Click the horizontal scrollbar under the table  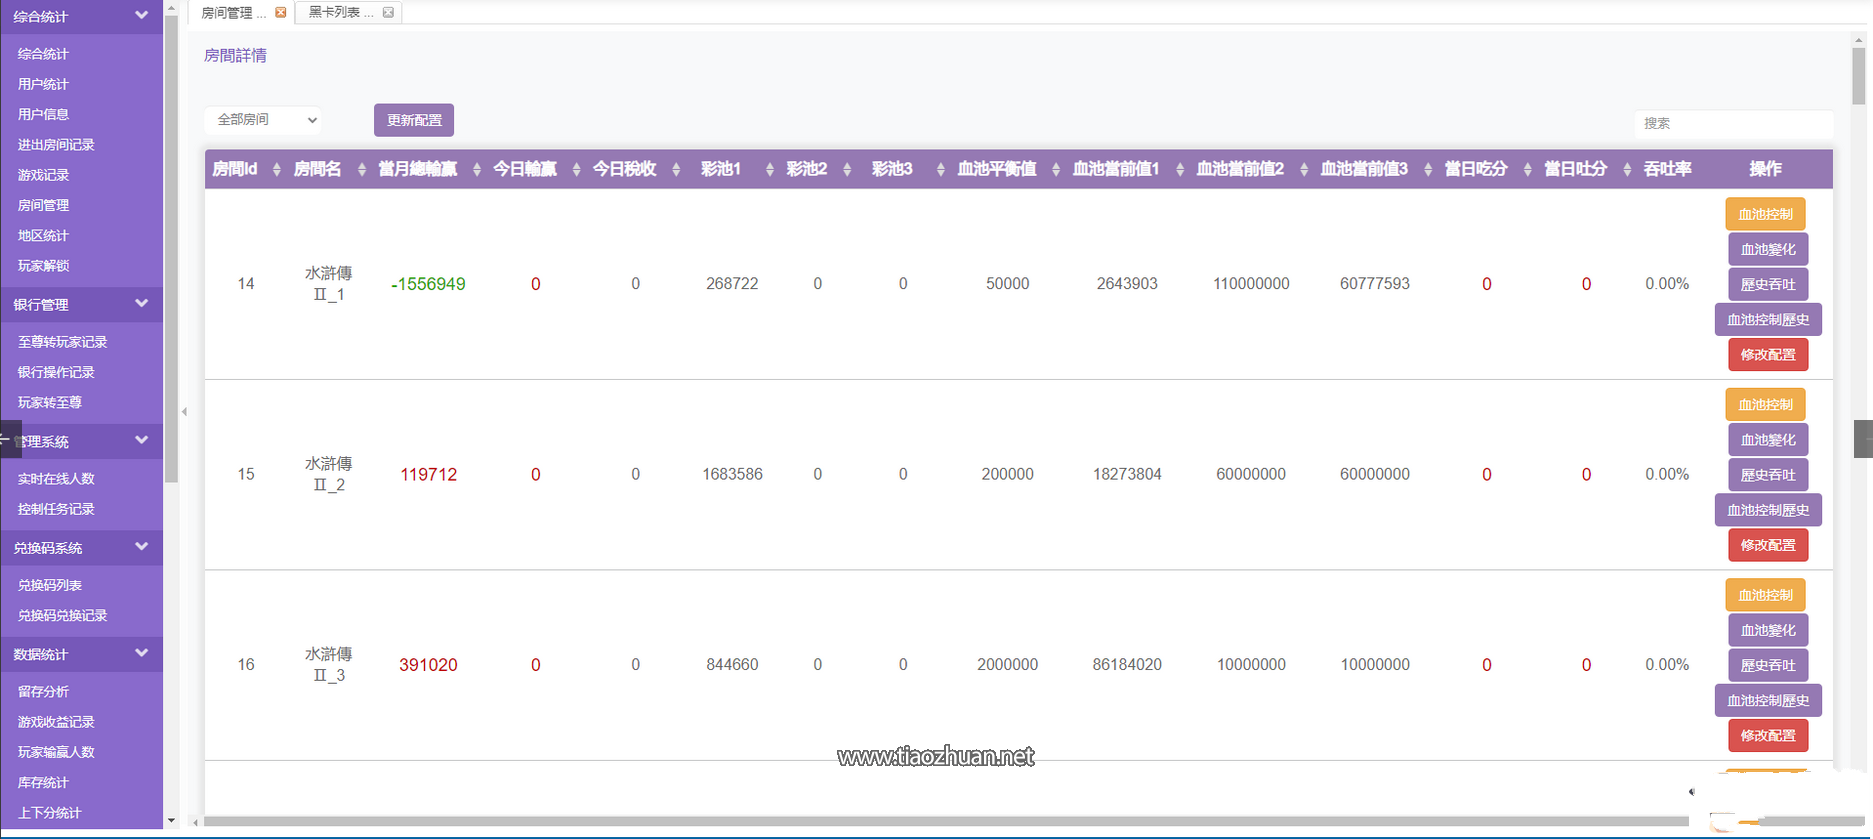pos(940,822)
